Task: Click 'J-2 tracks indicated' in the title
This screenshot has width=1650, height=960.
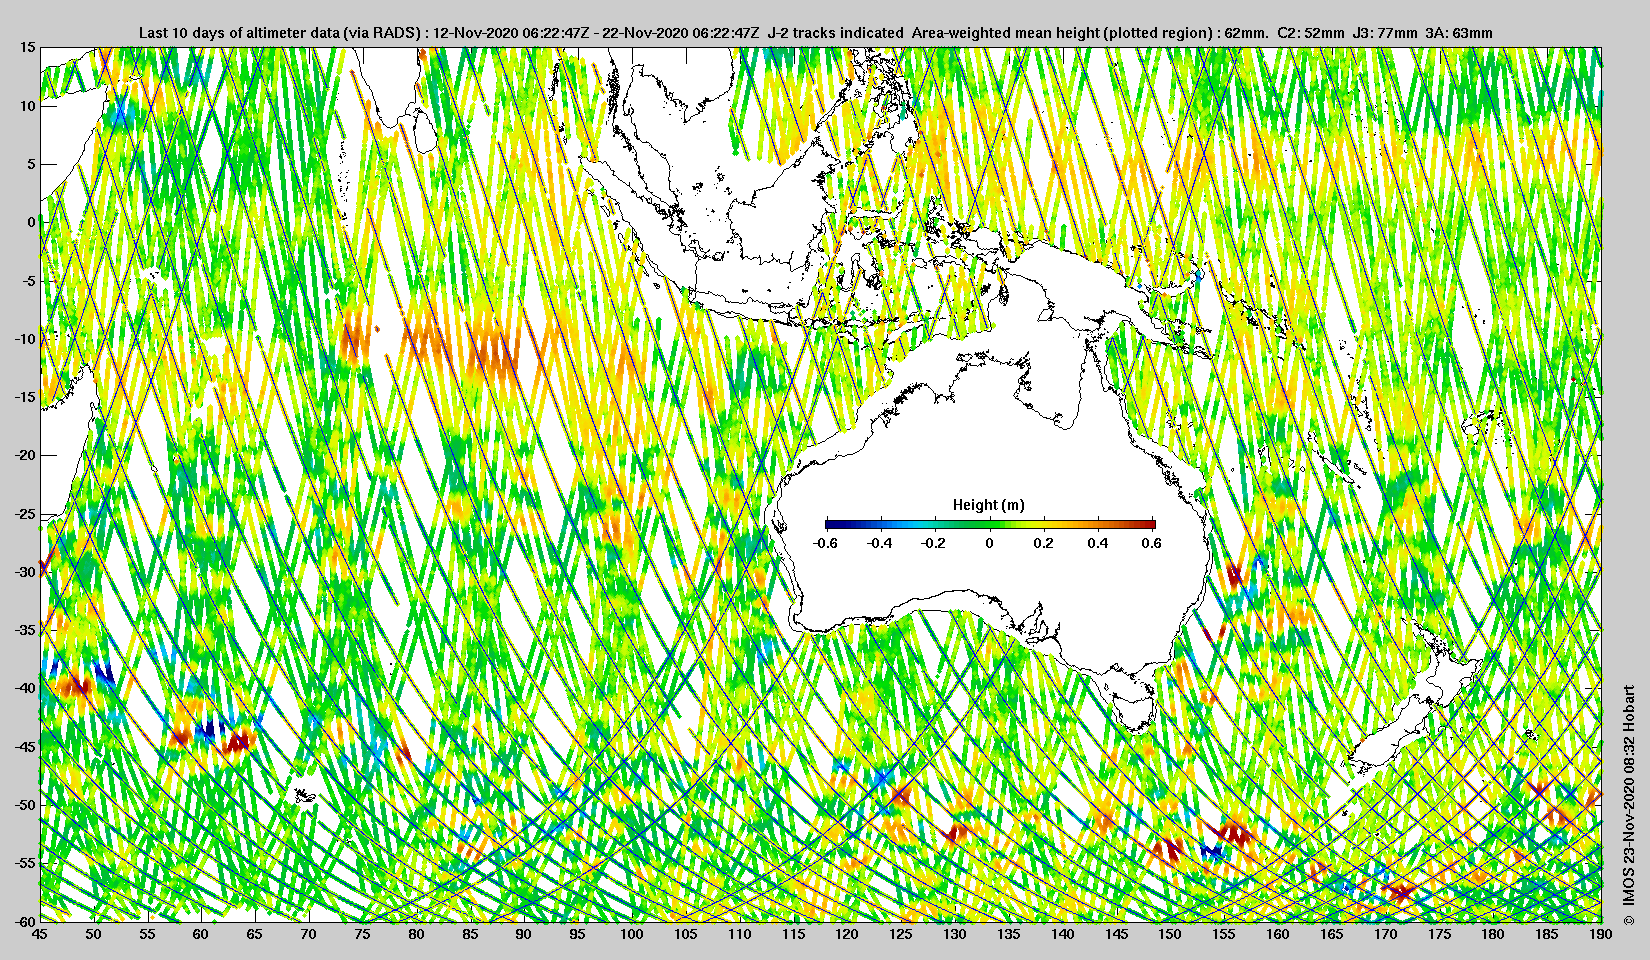Action: 835,33
